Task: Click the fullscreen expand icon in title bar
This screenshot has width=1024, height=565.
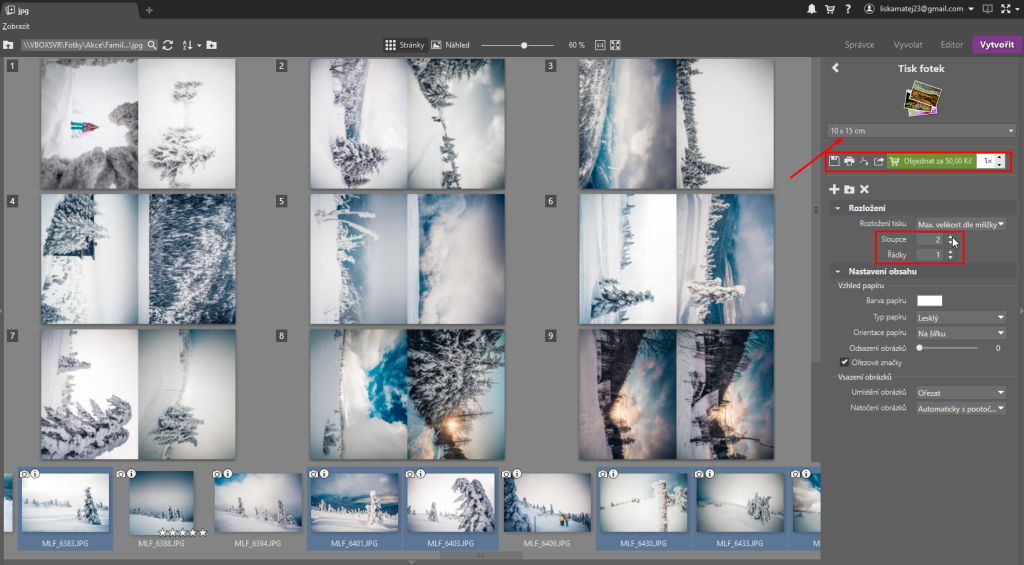Action: coord(1006,9)
